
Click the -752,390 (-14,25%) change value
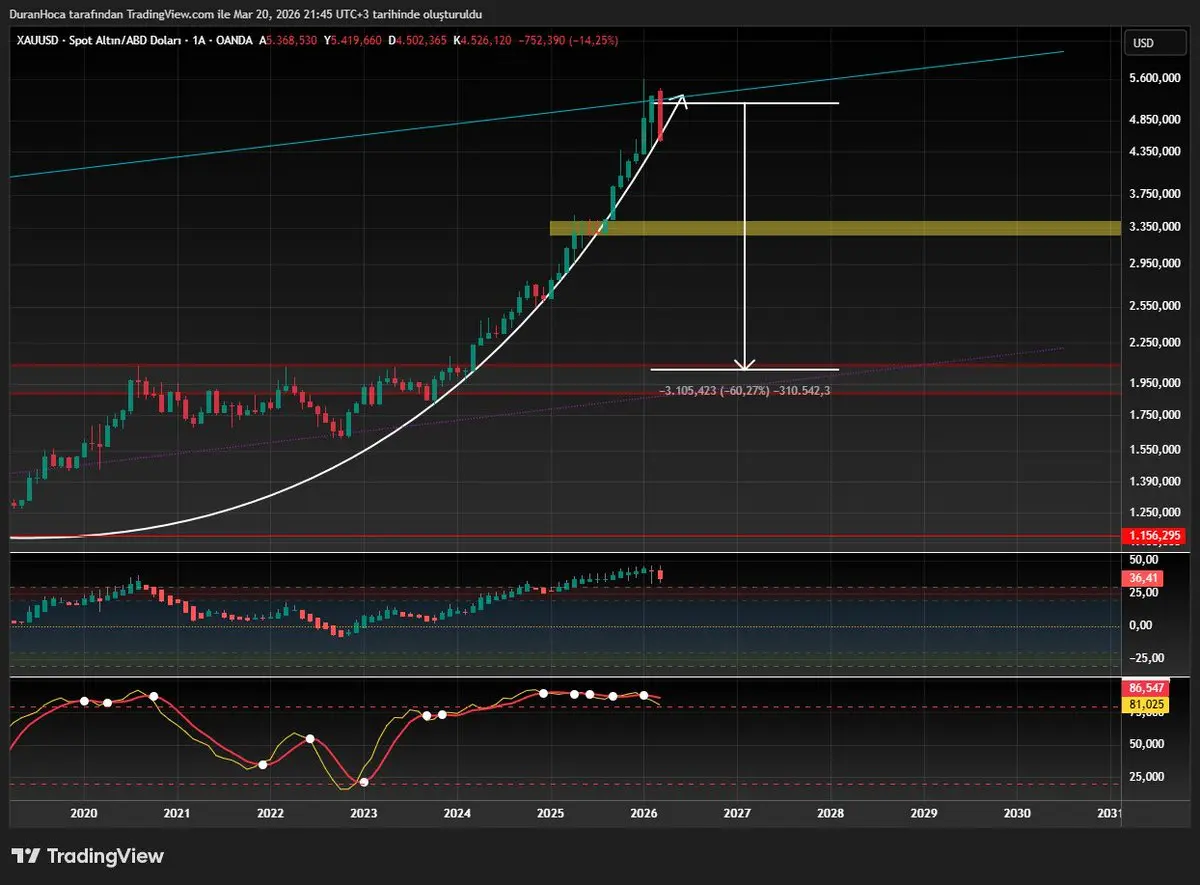(x=567, y=41)
